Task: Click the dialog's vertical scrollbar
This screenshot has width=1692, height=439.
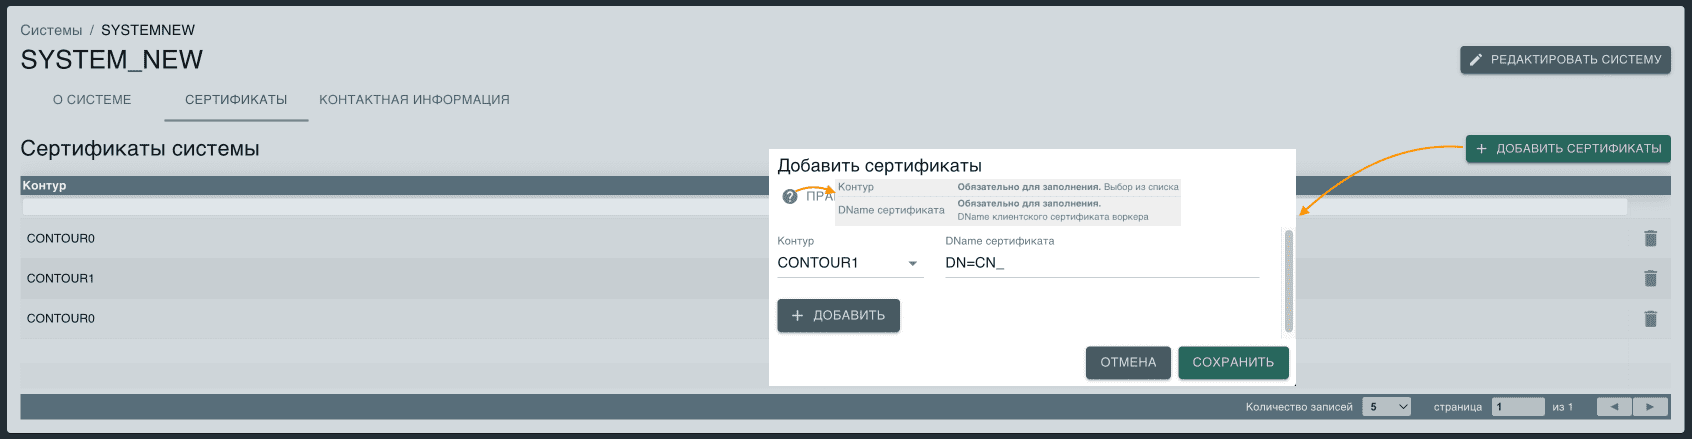Action: [x=1288, y=281]
